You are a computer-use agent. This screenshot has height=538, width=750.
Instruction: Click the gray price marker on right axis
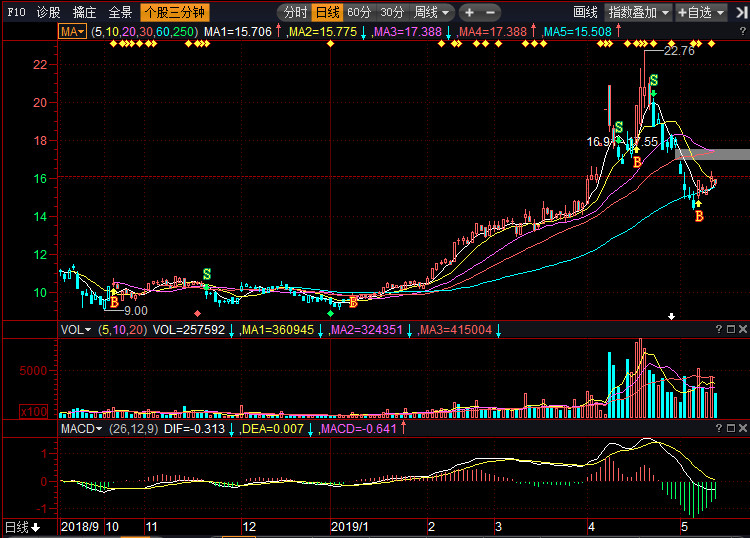(711, 154)
